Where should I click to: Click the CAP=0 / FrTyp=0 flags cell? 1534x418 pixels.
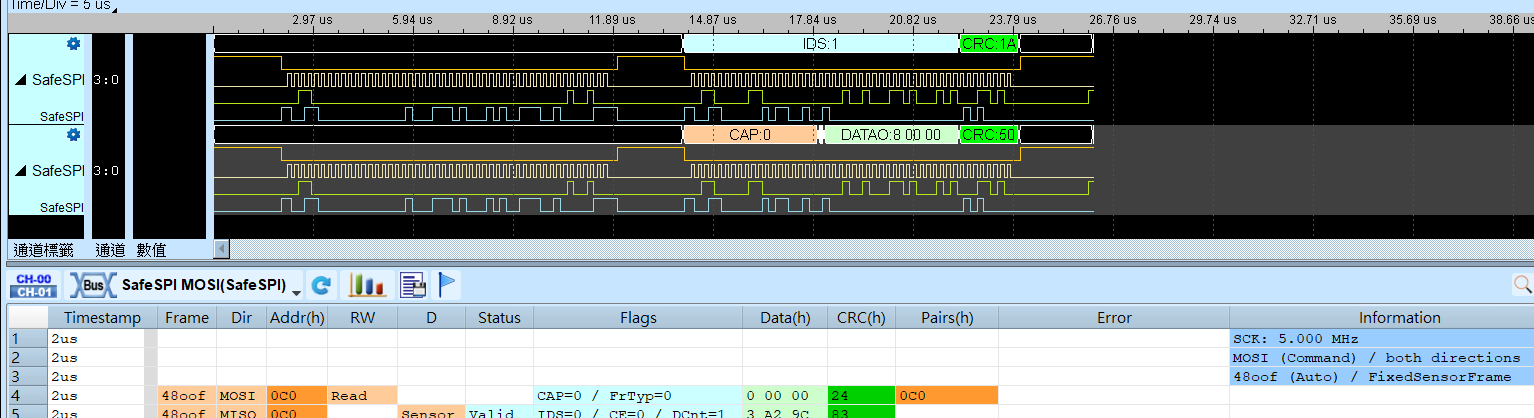pos(638,395)
